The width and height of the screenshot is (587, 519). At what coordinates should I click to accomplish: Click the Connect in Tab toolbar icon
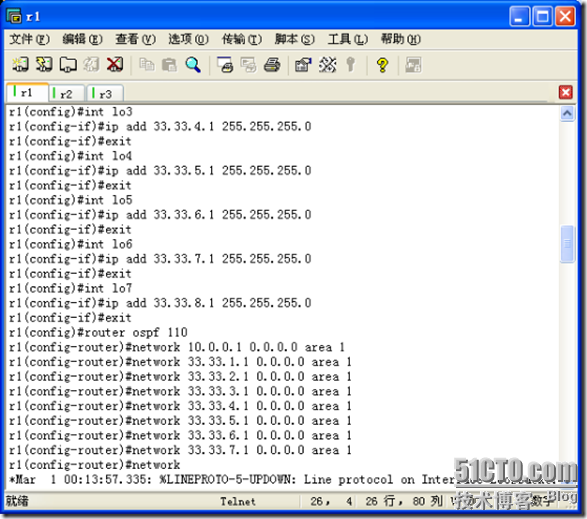[68, 65]
